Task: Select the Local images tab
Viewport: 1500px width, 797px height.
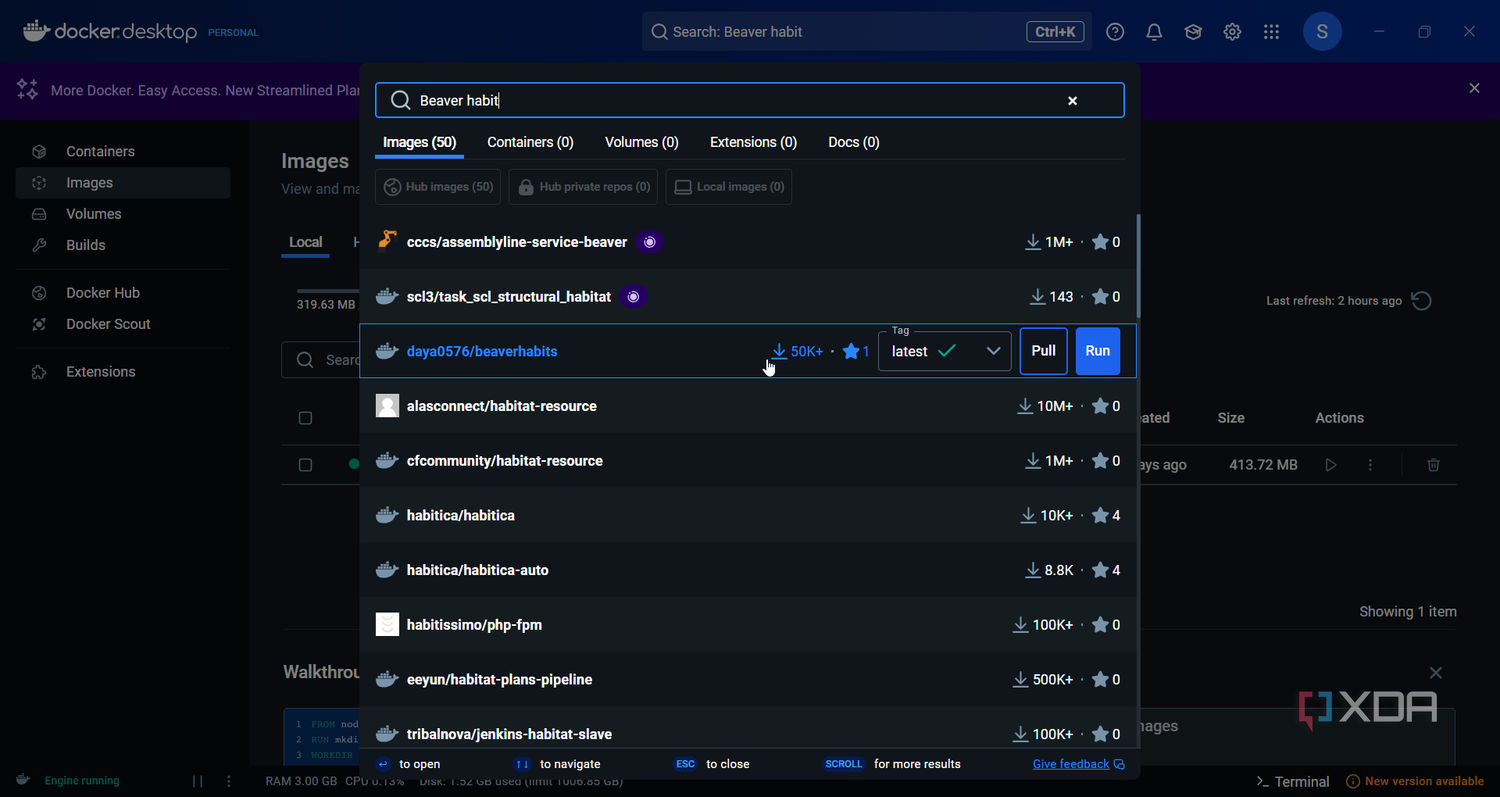Action: click(x=305, y=242)
